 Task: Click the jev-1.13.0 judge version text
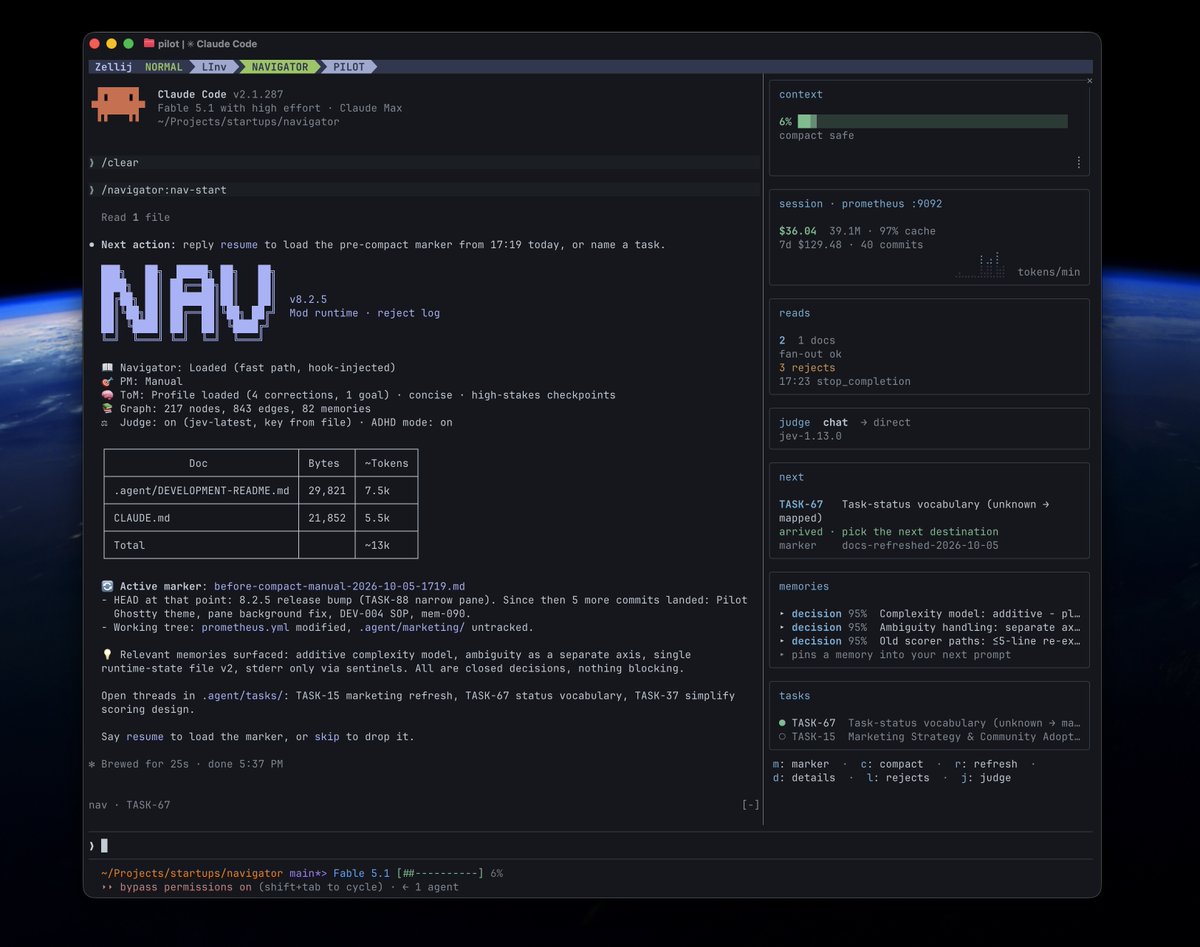click(x=810, y=436)
